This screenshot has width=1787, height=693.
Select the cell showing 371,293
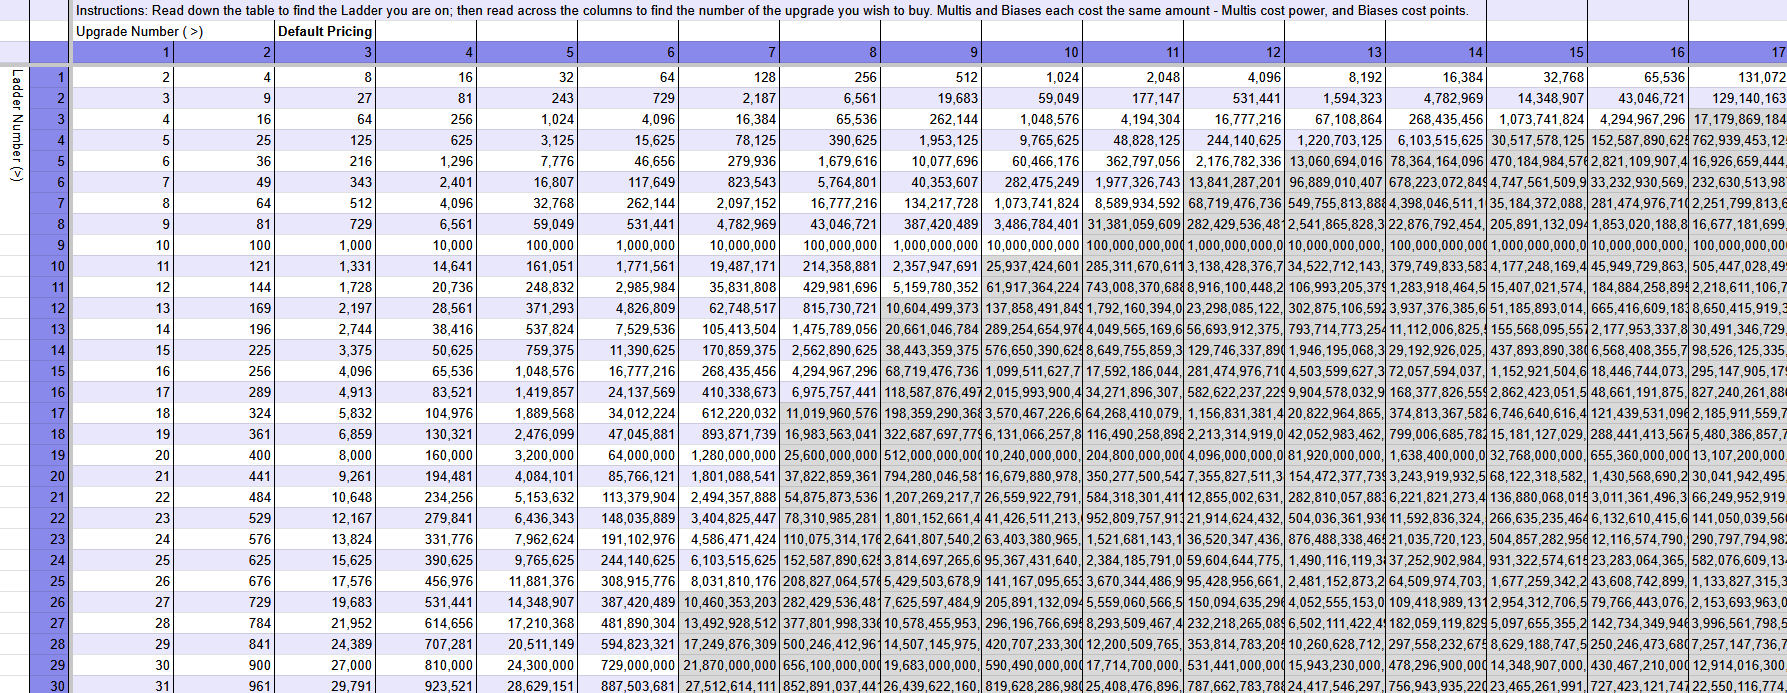click(527, 308)
